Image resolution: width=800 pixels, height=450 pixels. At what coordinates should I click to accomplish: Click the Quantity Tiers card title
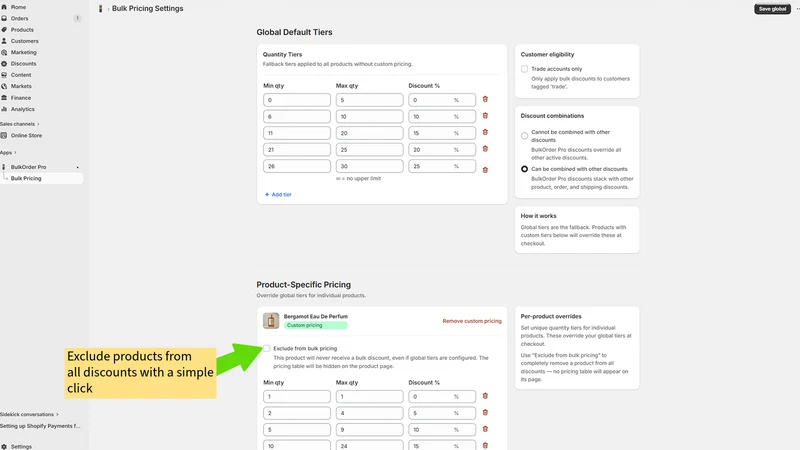[282, 54]
